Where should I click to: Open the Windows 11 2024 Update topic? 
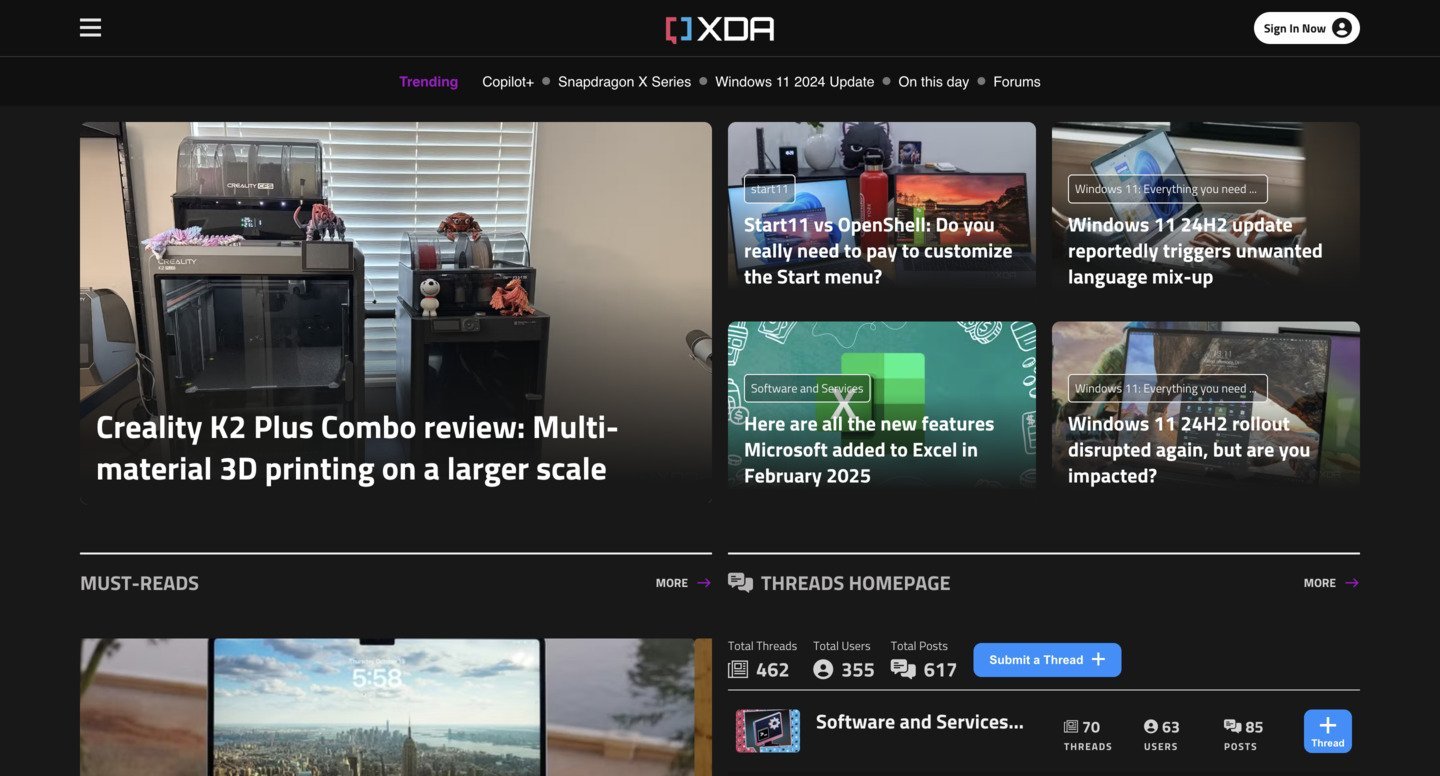[x=794, y=82]
